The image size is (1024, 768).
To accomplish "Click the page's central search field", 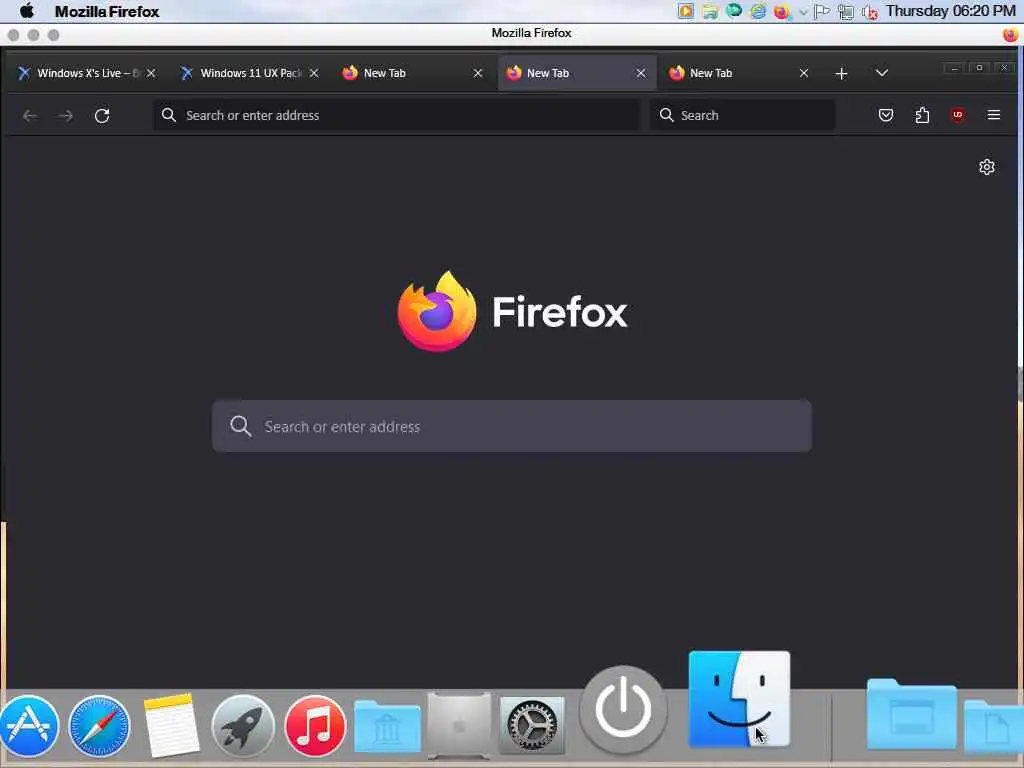I will click(512, 426).
